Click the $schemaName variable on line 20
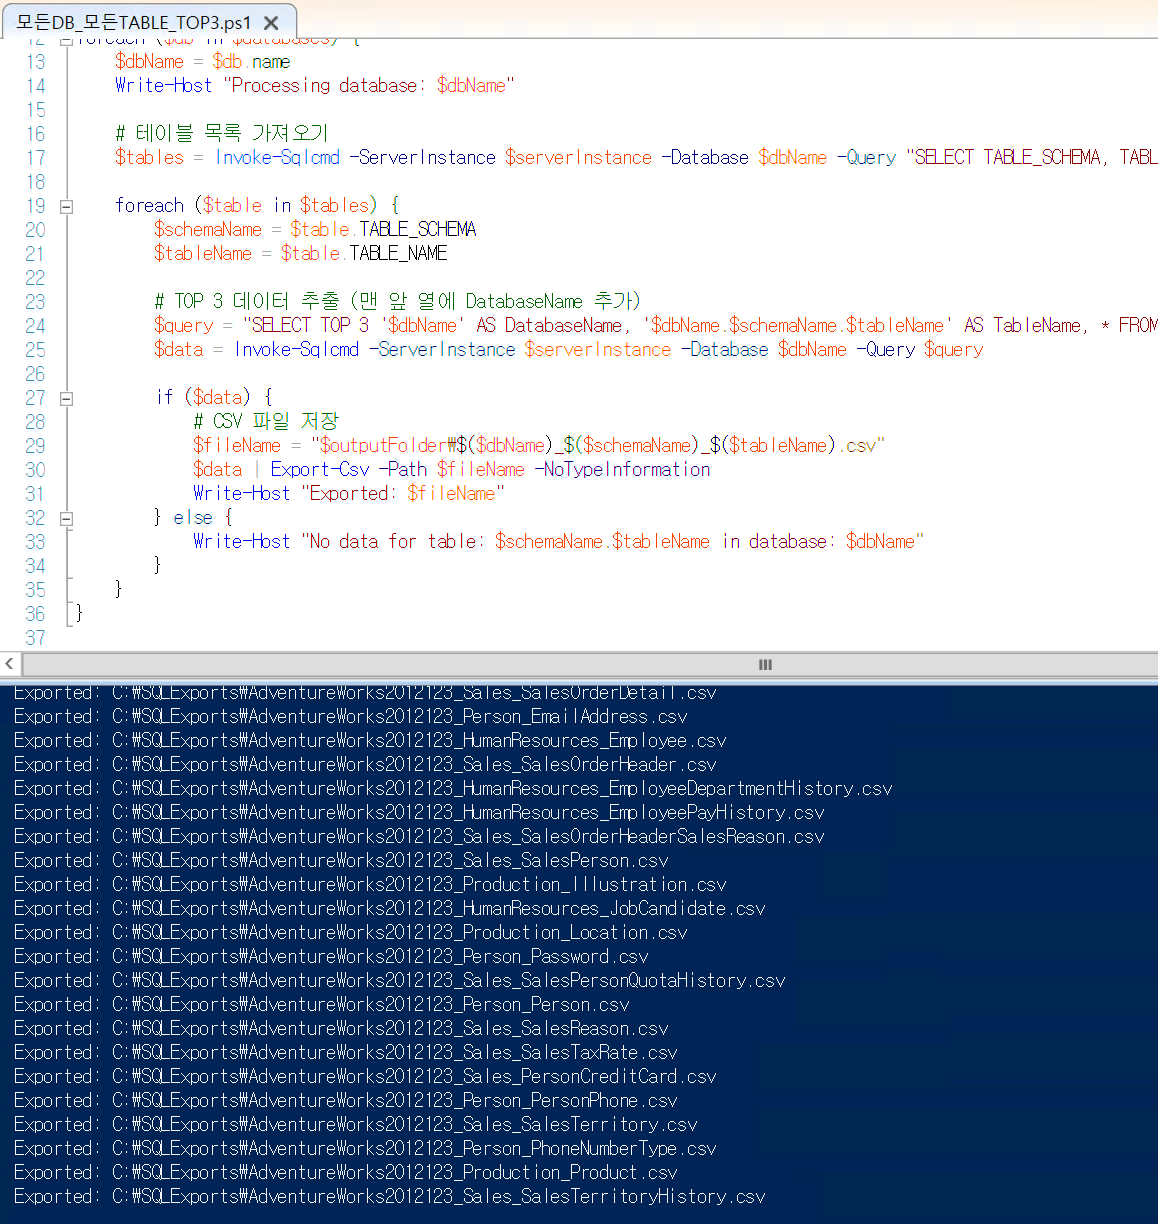Screen dimensions: 1158x1224 (x=207, y=229)
